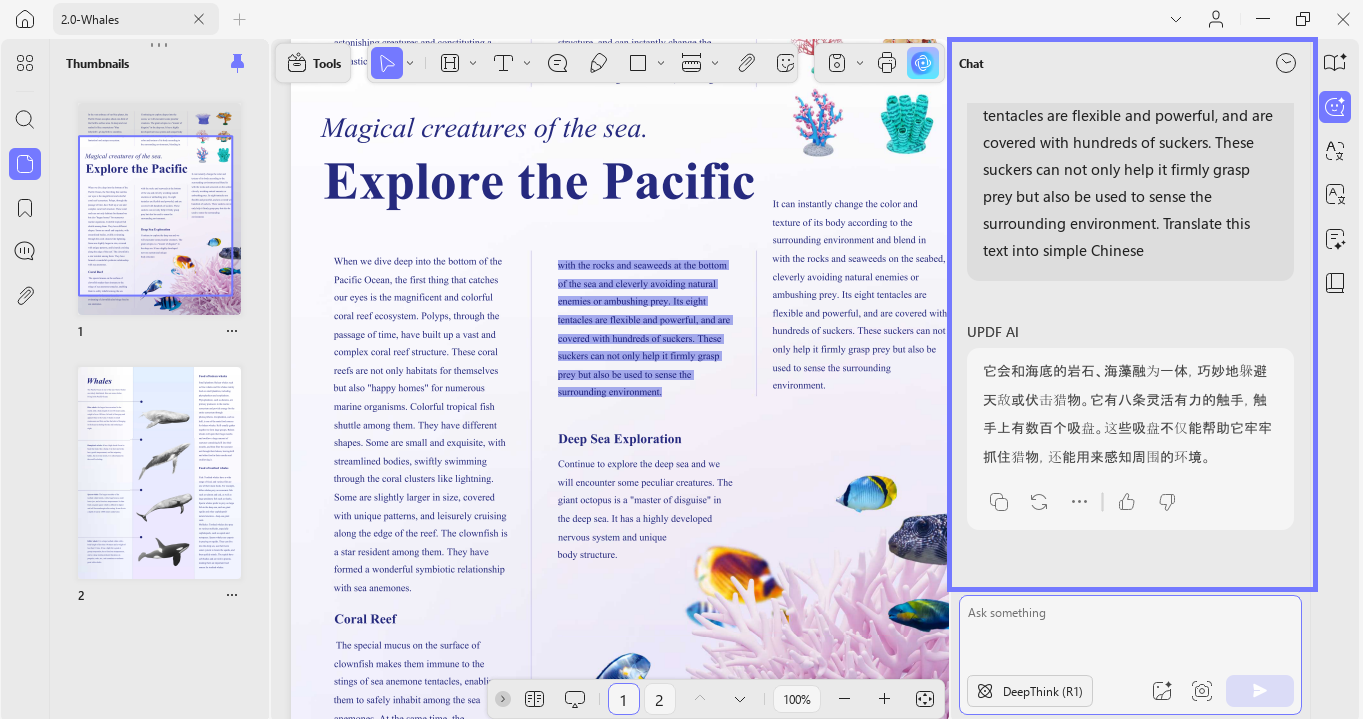1363x719 pixels.
Task: Expand the save options dropdown arrow
Action: pos(861,63)
